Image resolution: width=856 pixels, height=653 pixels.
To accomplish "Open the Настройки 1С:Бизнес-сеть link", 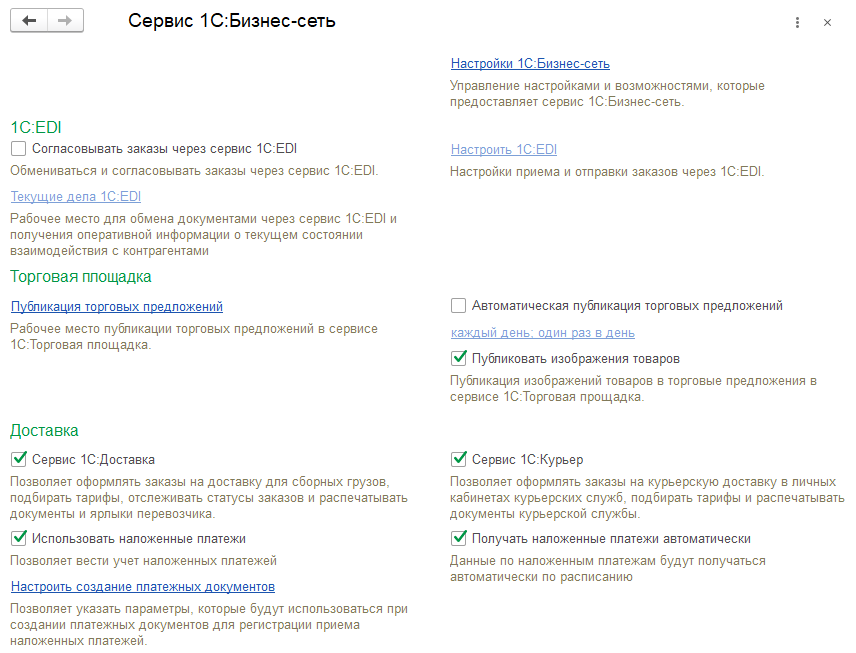I will click(530, 64).
